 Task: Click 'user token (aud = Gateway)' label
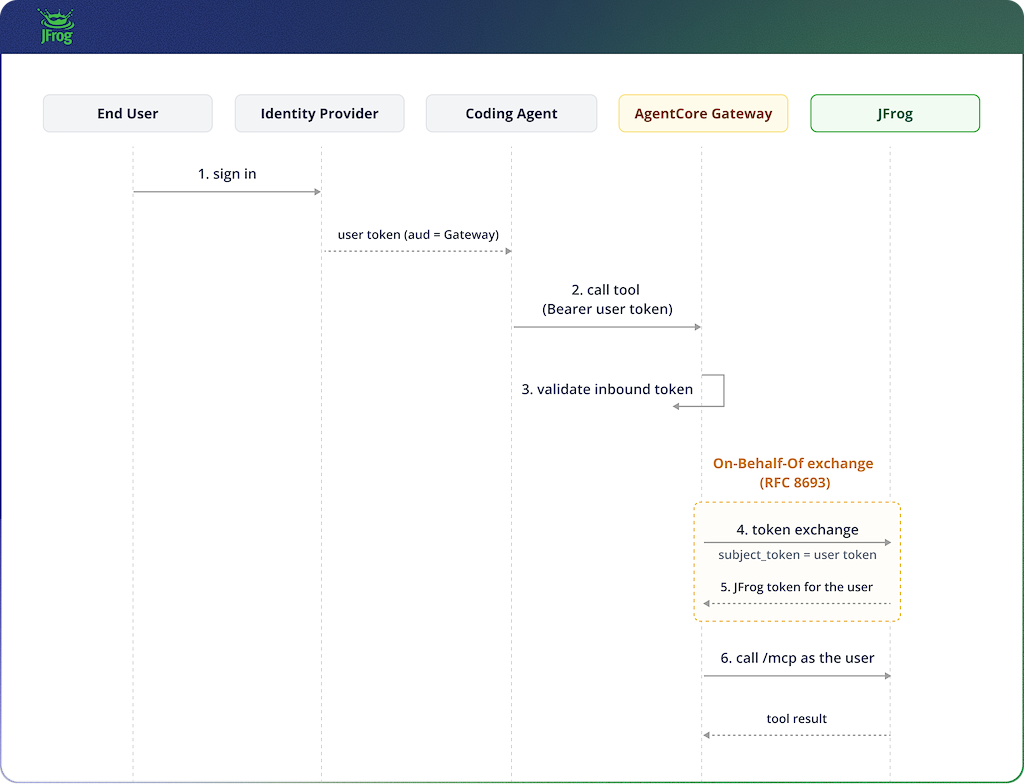coord(418,235)
